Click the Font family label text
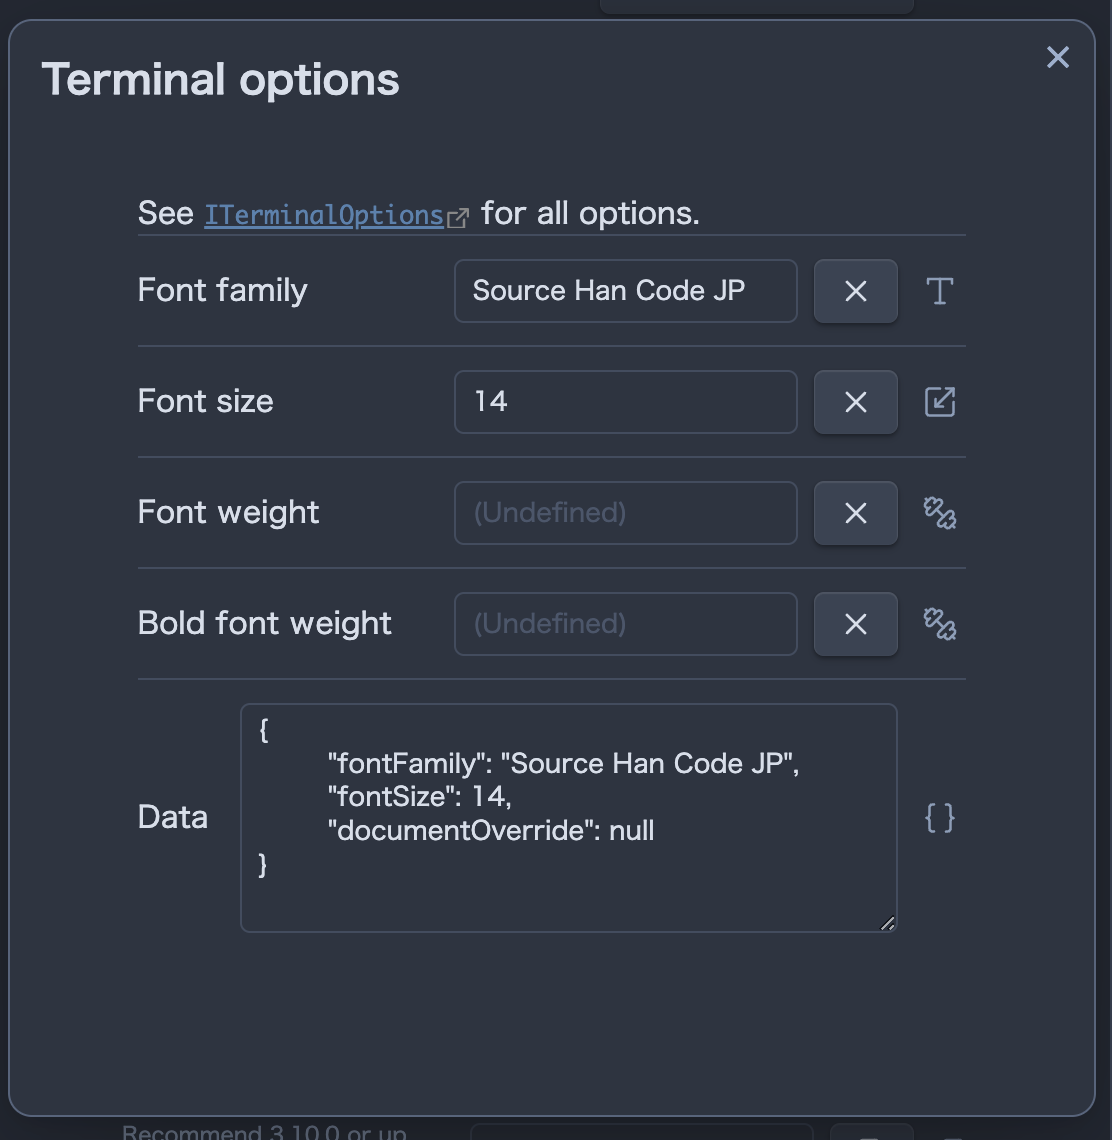Viewport: 1112px width, 1140px height. click(222, 290)
